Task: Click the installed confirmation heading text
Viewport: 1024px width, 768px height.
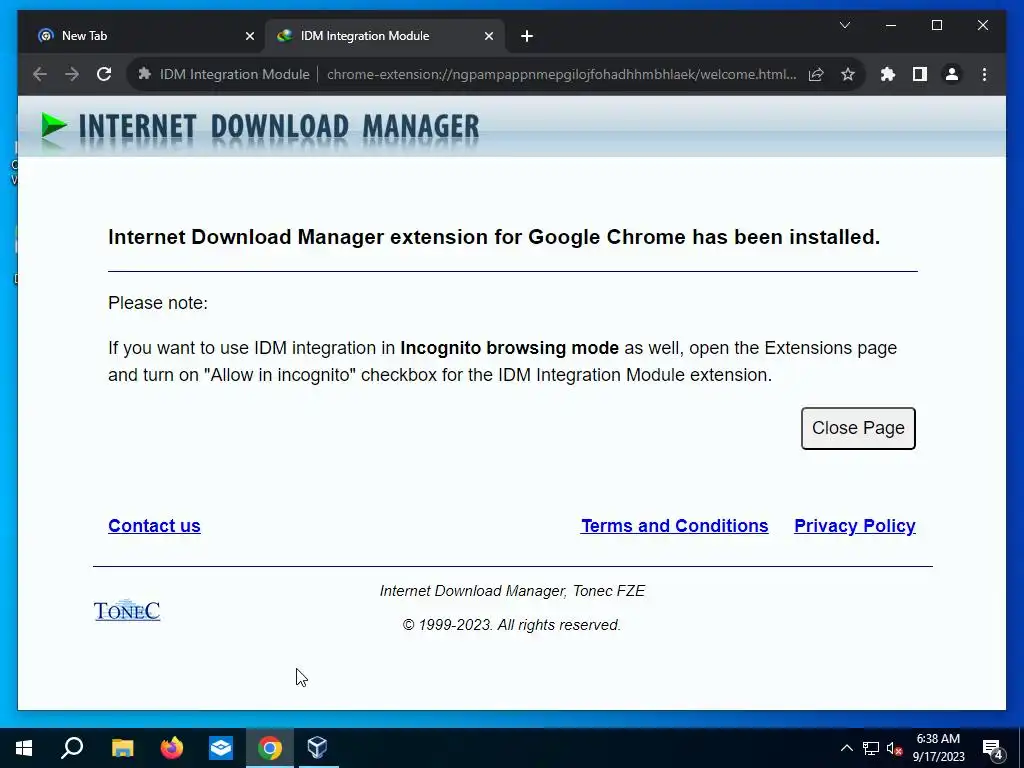Action: click(x=494, y=237)
